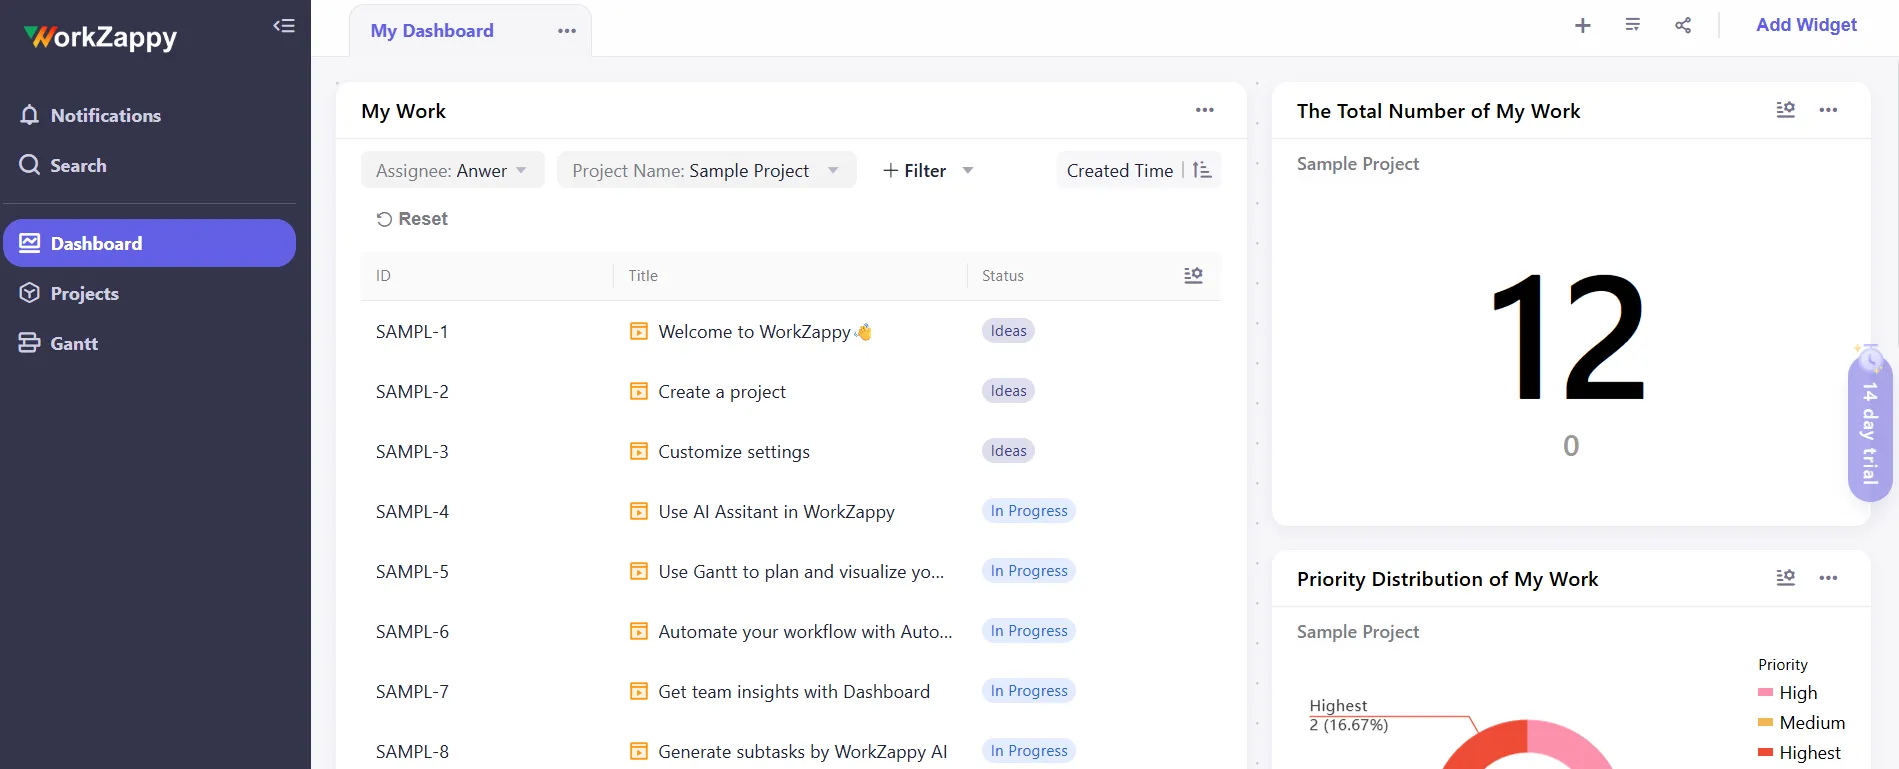Open settings for Priority Distribution widget
Screen dimensions: 1899x769
(1785, 578)
